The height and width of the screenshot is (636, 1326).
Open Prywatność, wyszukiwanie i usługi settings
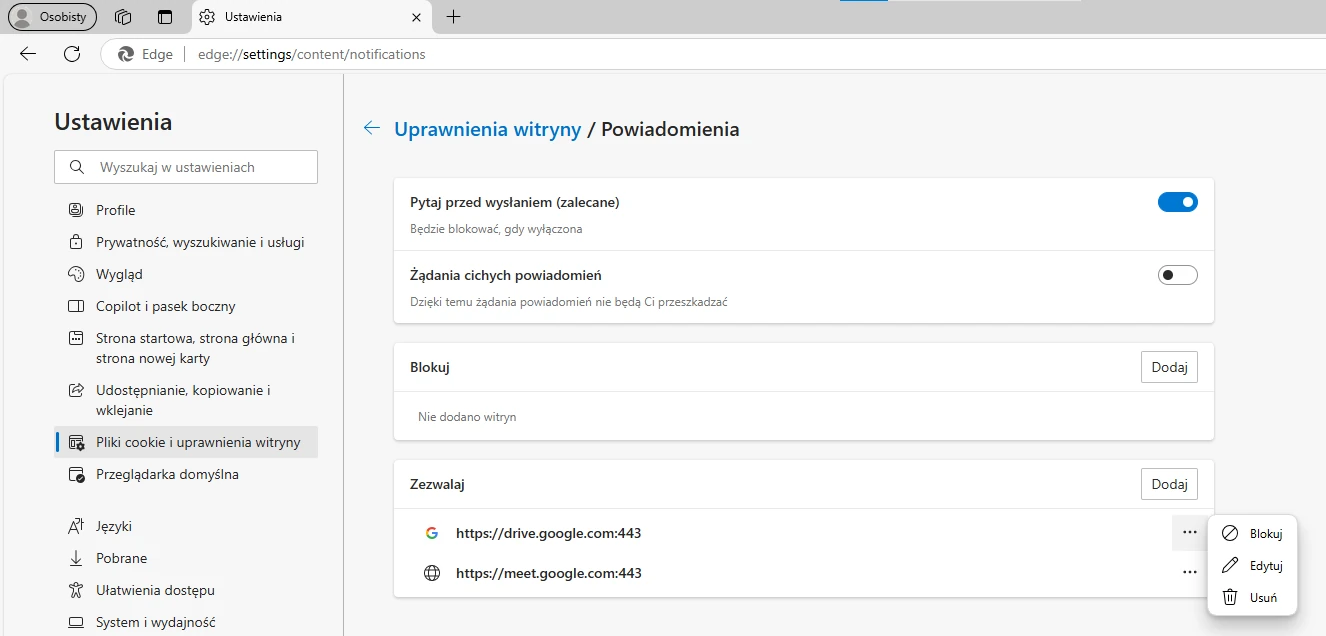200,242
